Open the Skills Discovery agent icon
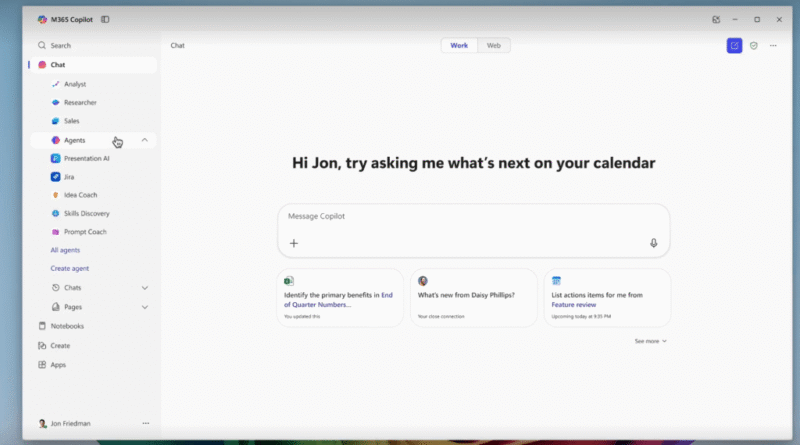This screenshot has height=445, width=800. pyautogui.click(x=56, y=213)
